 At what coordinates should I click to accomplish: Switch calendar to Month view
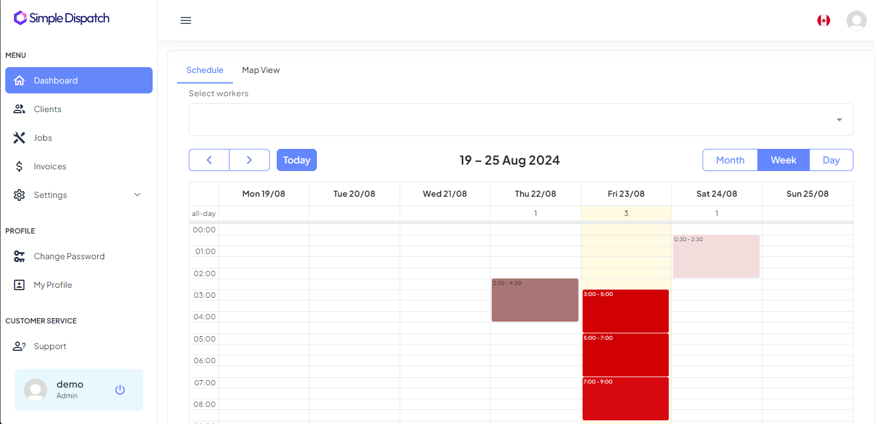730,160
